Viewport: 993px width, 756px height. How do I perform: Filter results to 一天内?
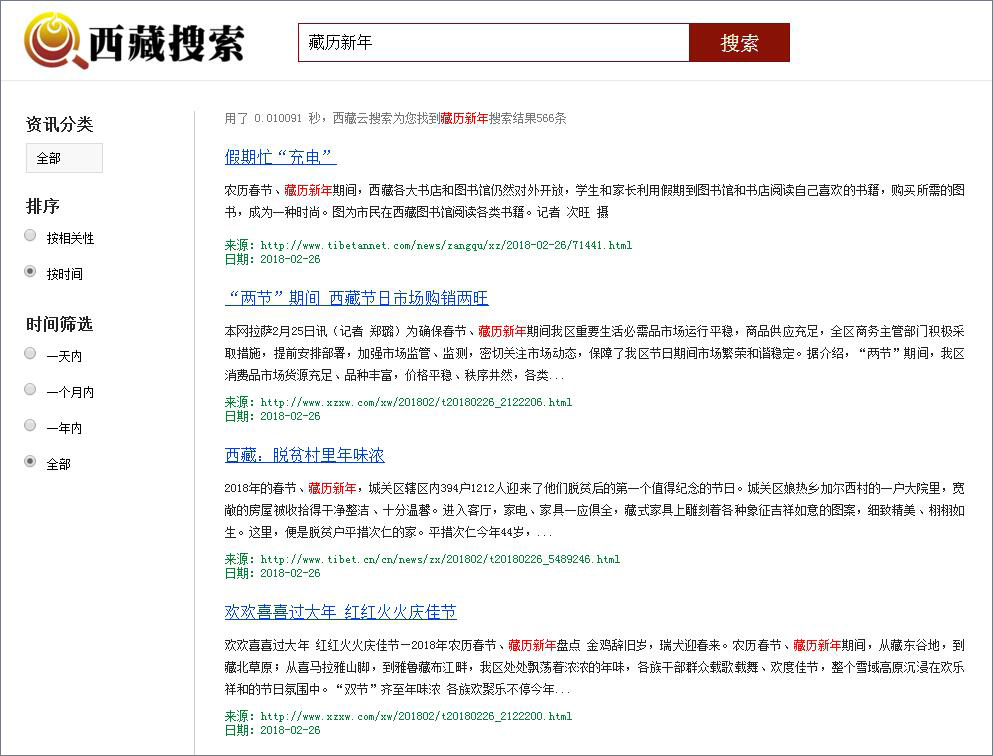click(30, 354)
